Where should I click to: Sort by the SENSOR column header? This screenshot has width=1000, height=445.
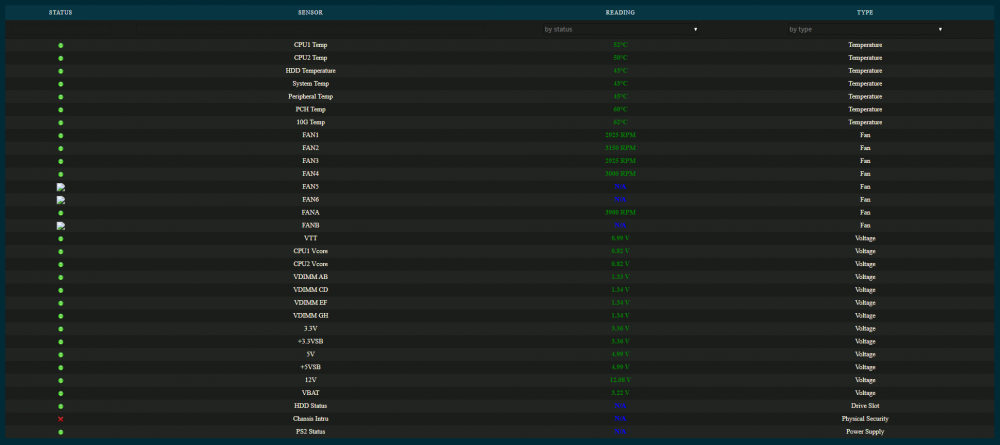point(310,13)
